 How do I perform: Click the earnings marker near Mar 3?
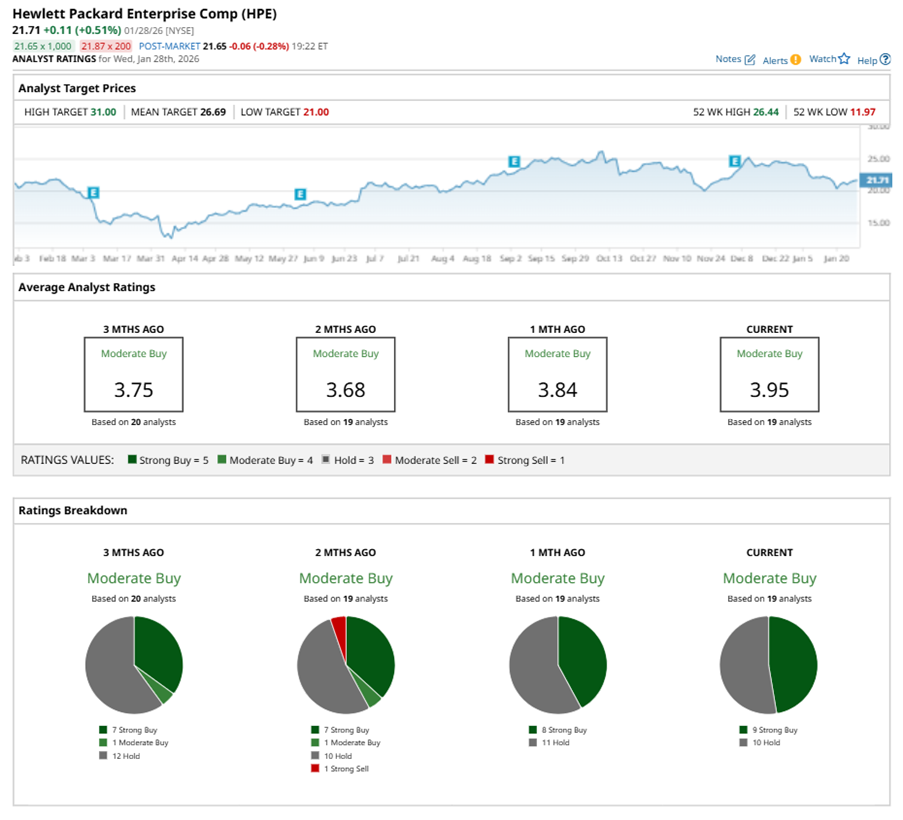(x=93, y=192)
